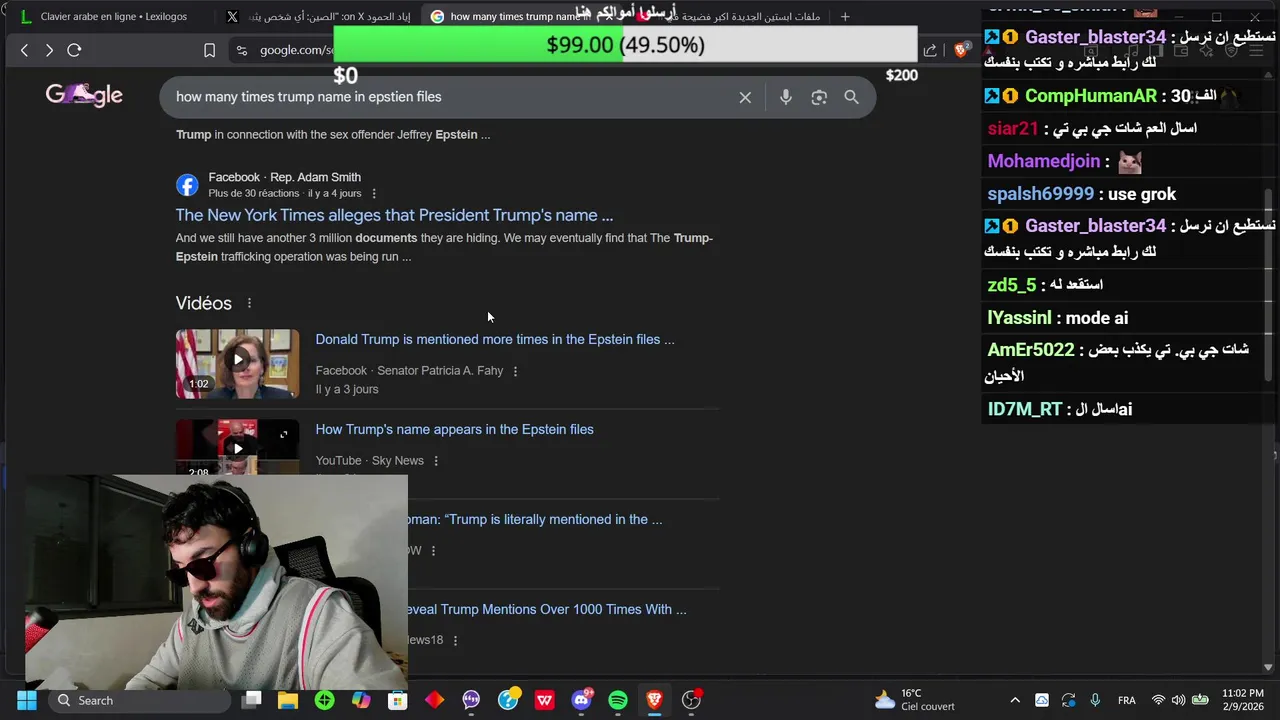
Task: Click the share icon in the address bar
Action: (x=930, y=50)
